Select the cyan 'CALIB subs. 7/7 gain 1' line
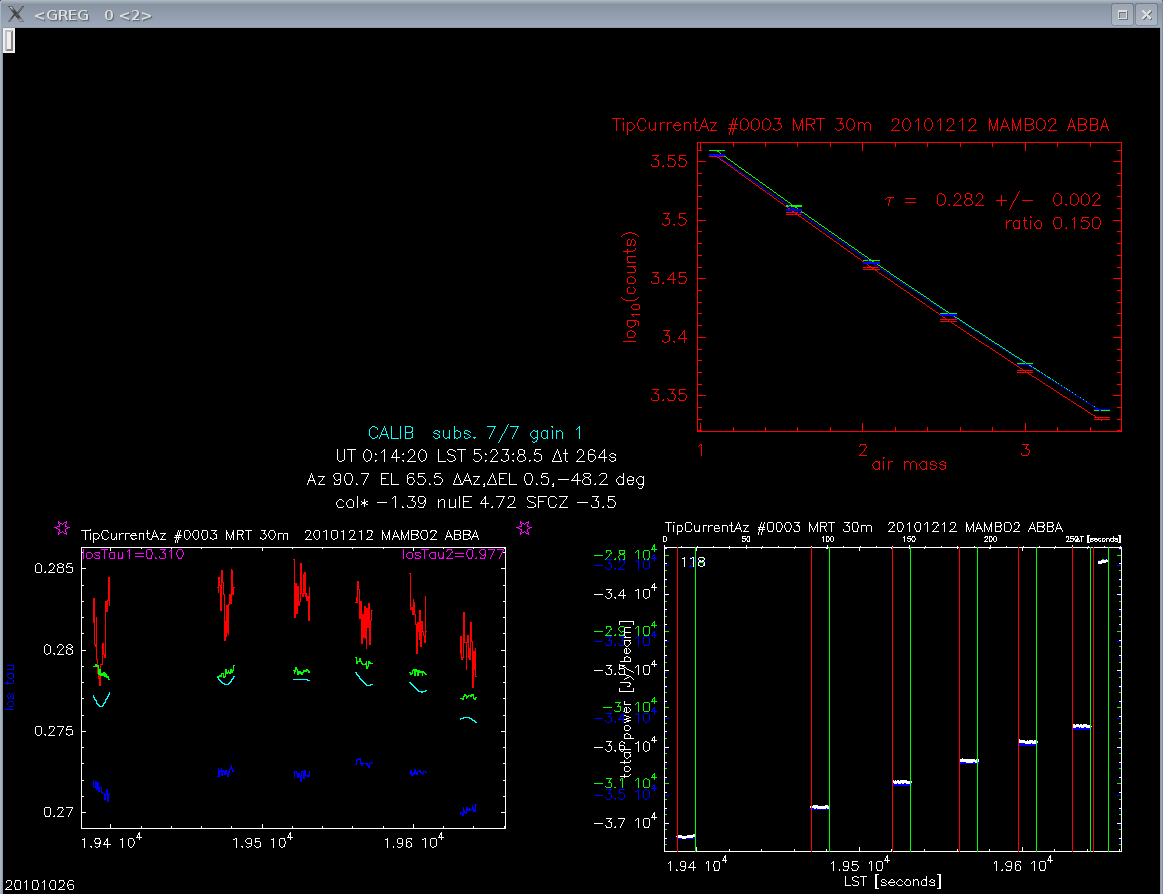 tap(475, 433)
